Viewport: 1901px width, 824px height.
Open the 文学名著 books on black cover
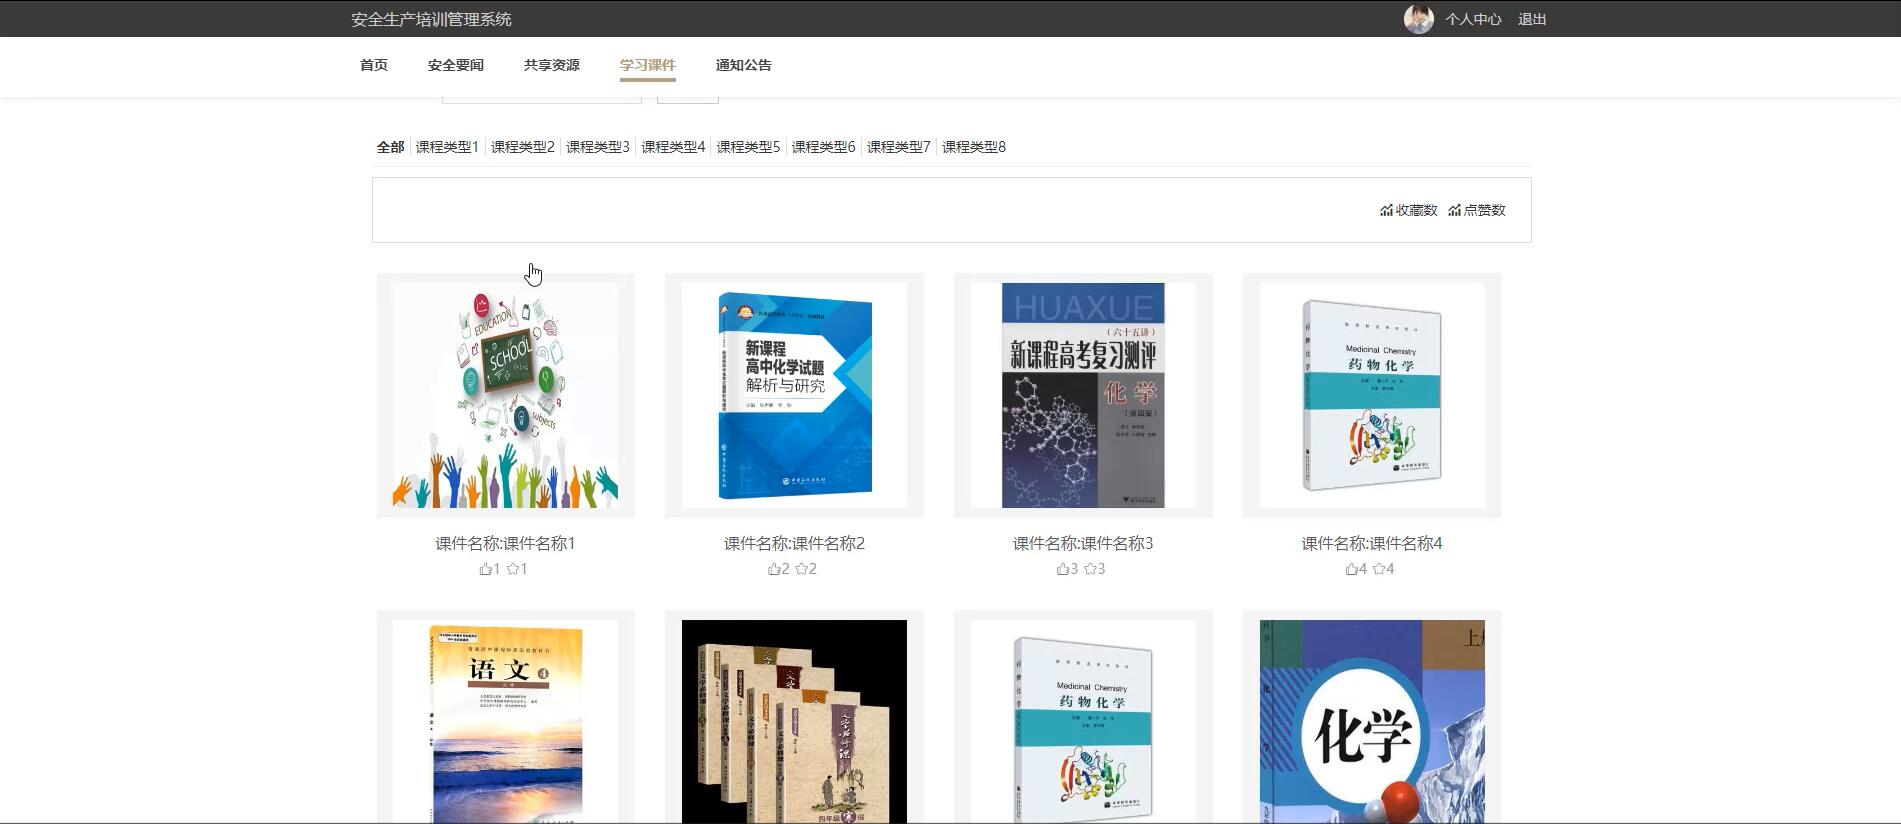pyautogui.click(x=794, y=721)
